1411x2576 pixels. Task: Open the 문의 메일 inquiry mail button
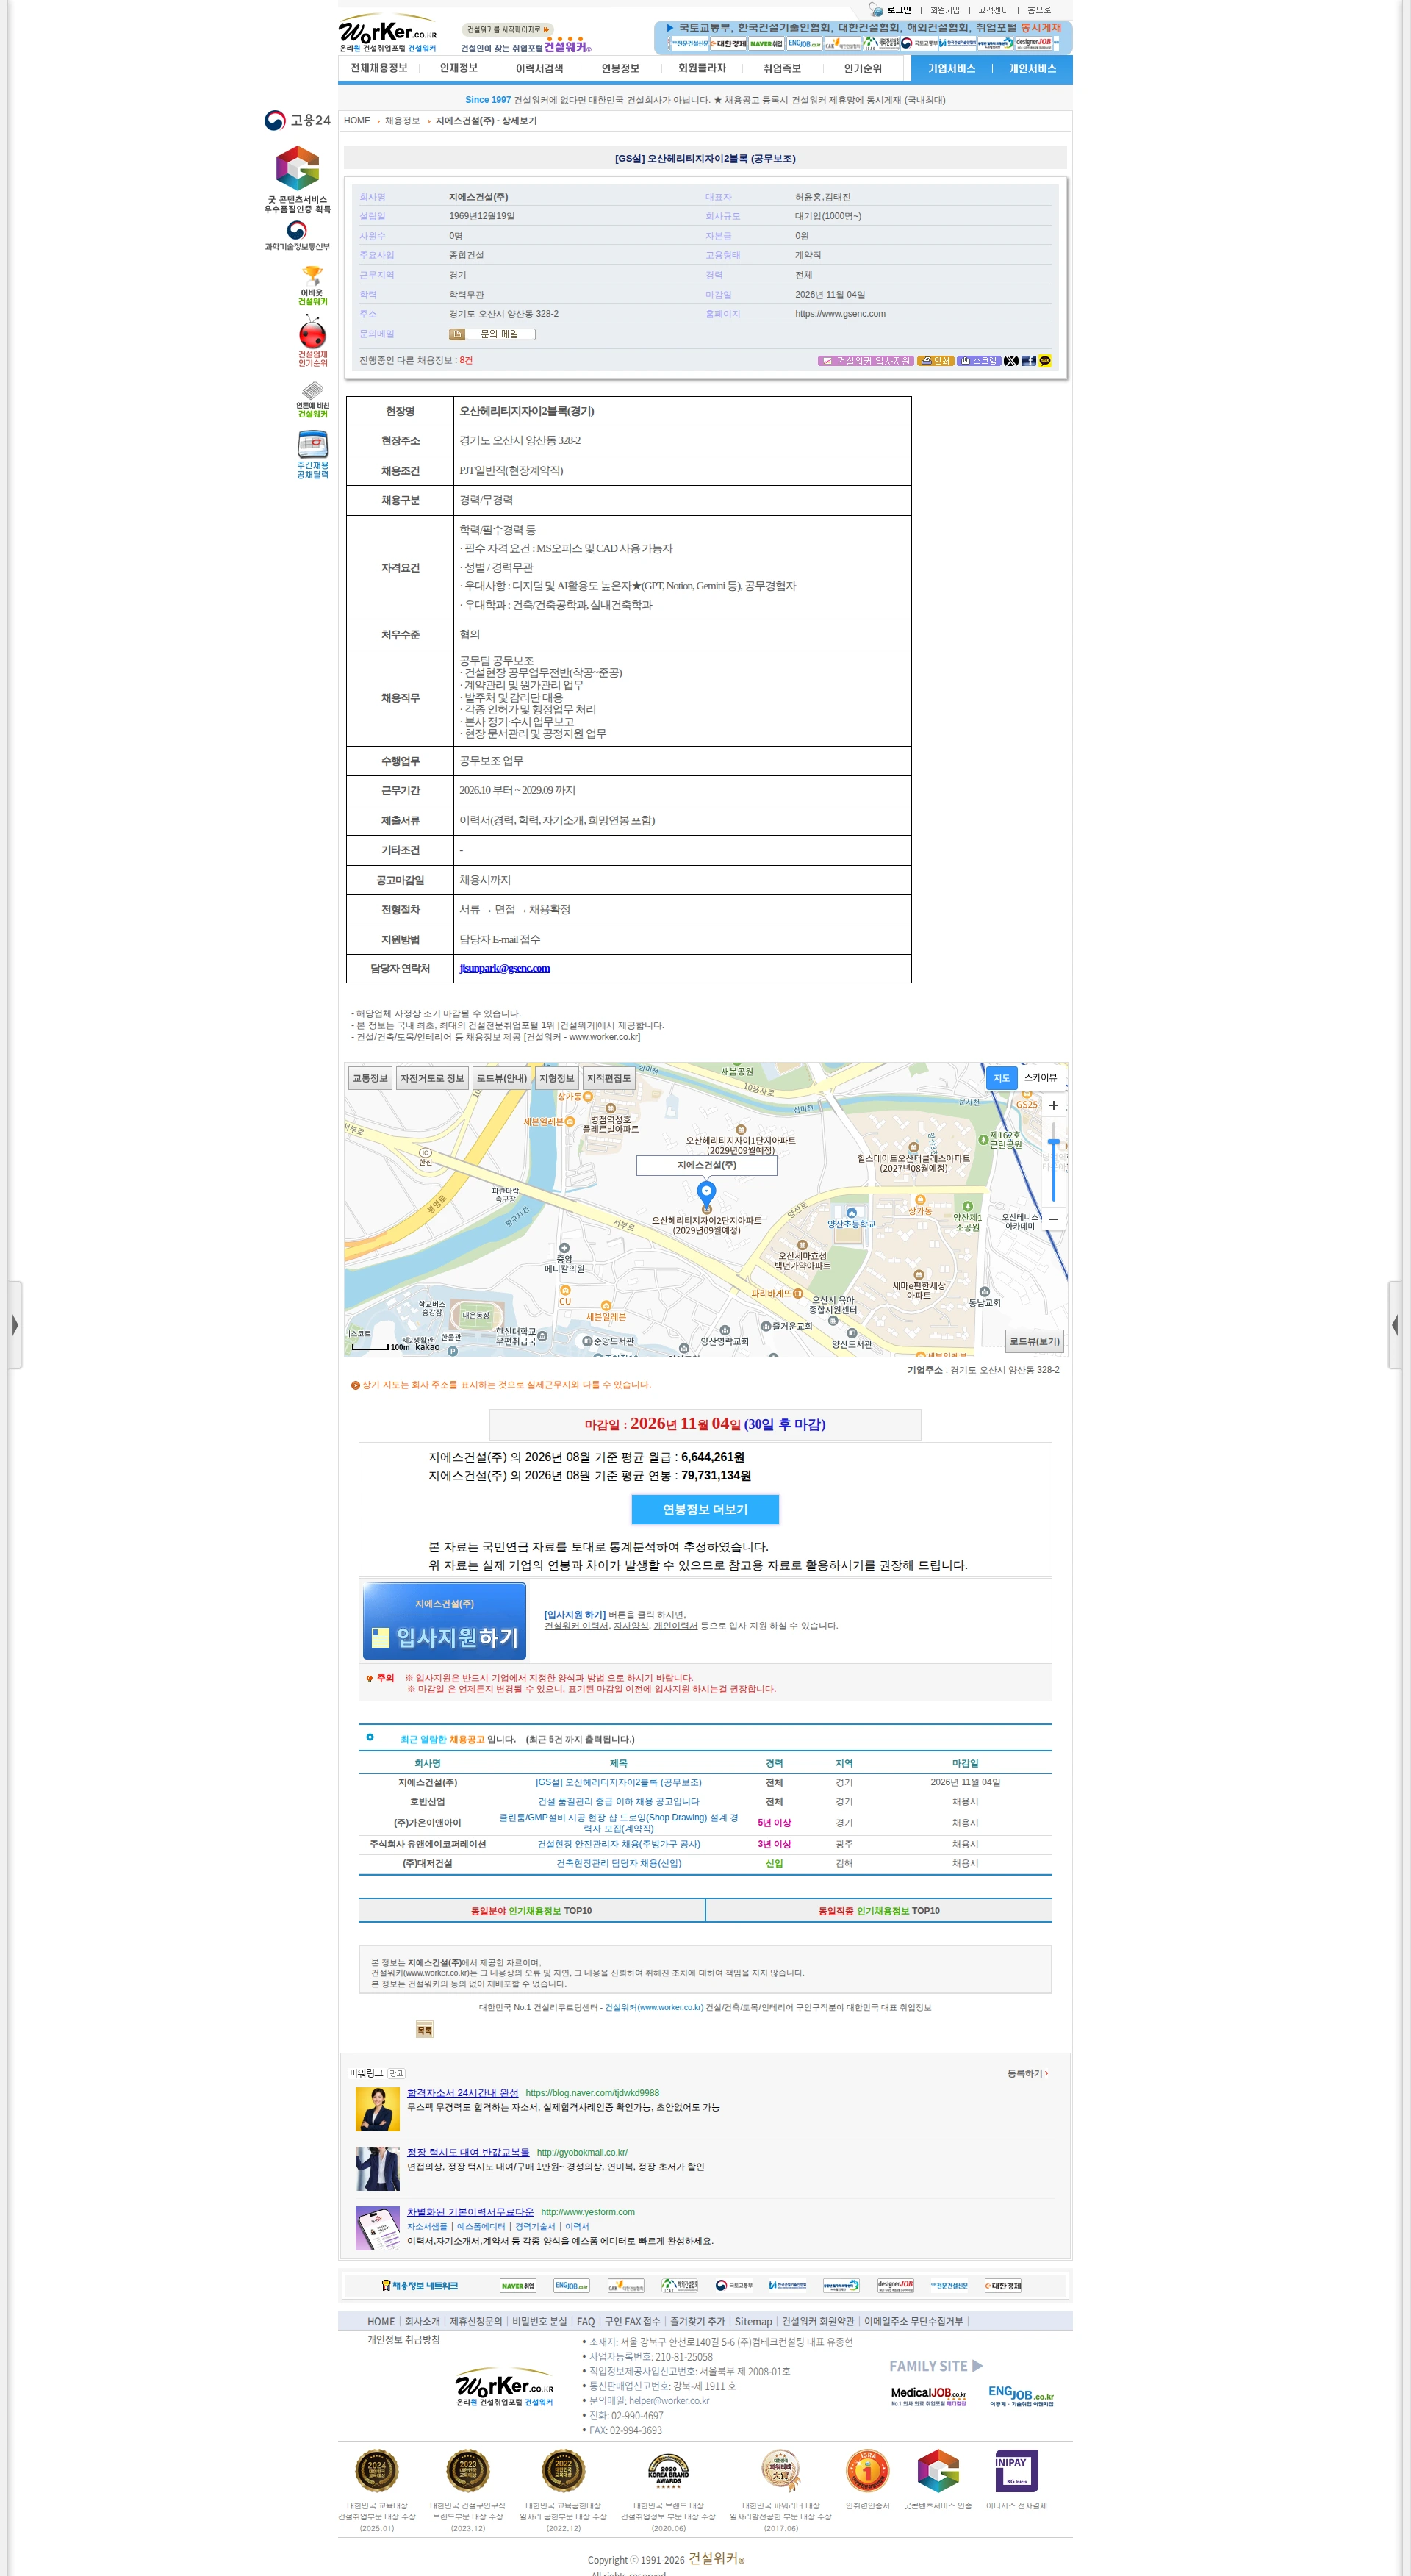tap(492, 334)
